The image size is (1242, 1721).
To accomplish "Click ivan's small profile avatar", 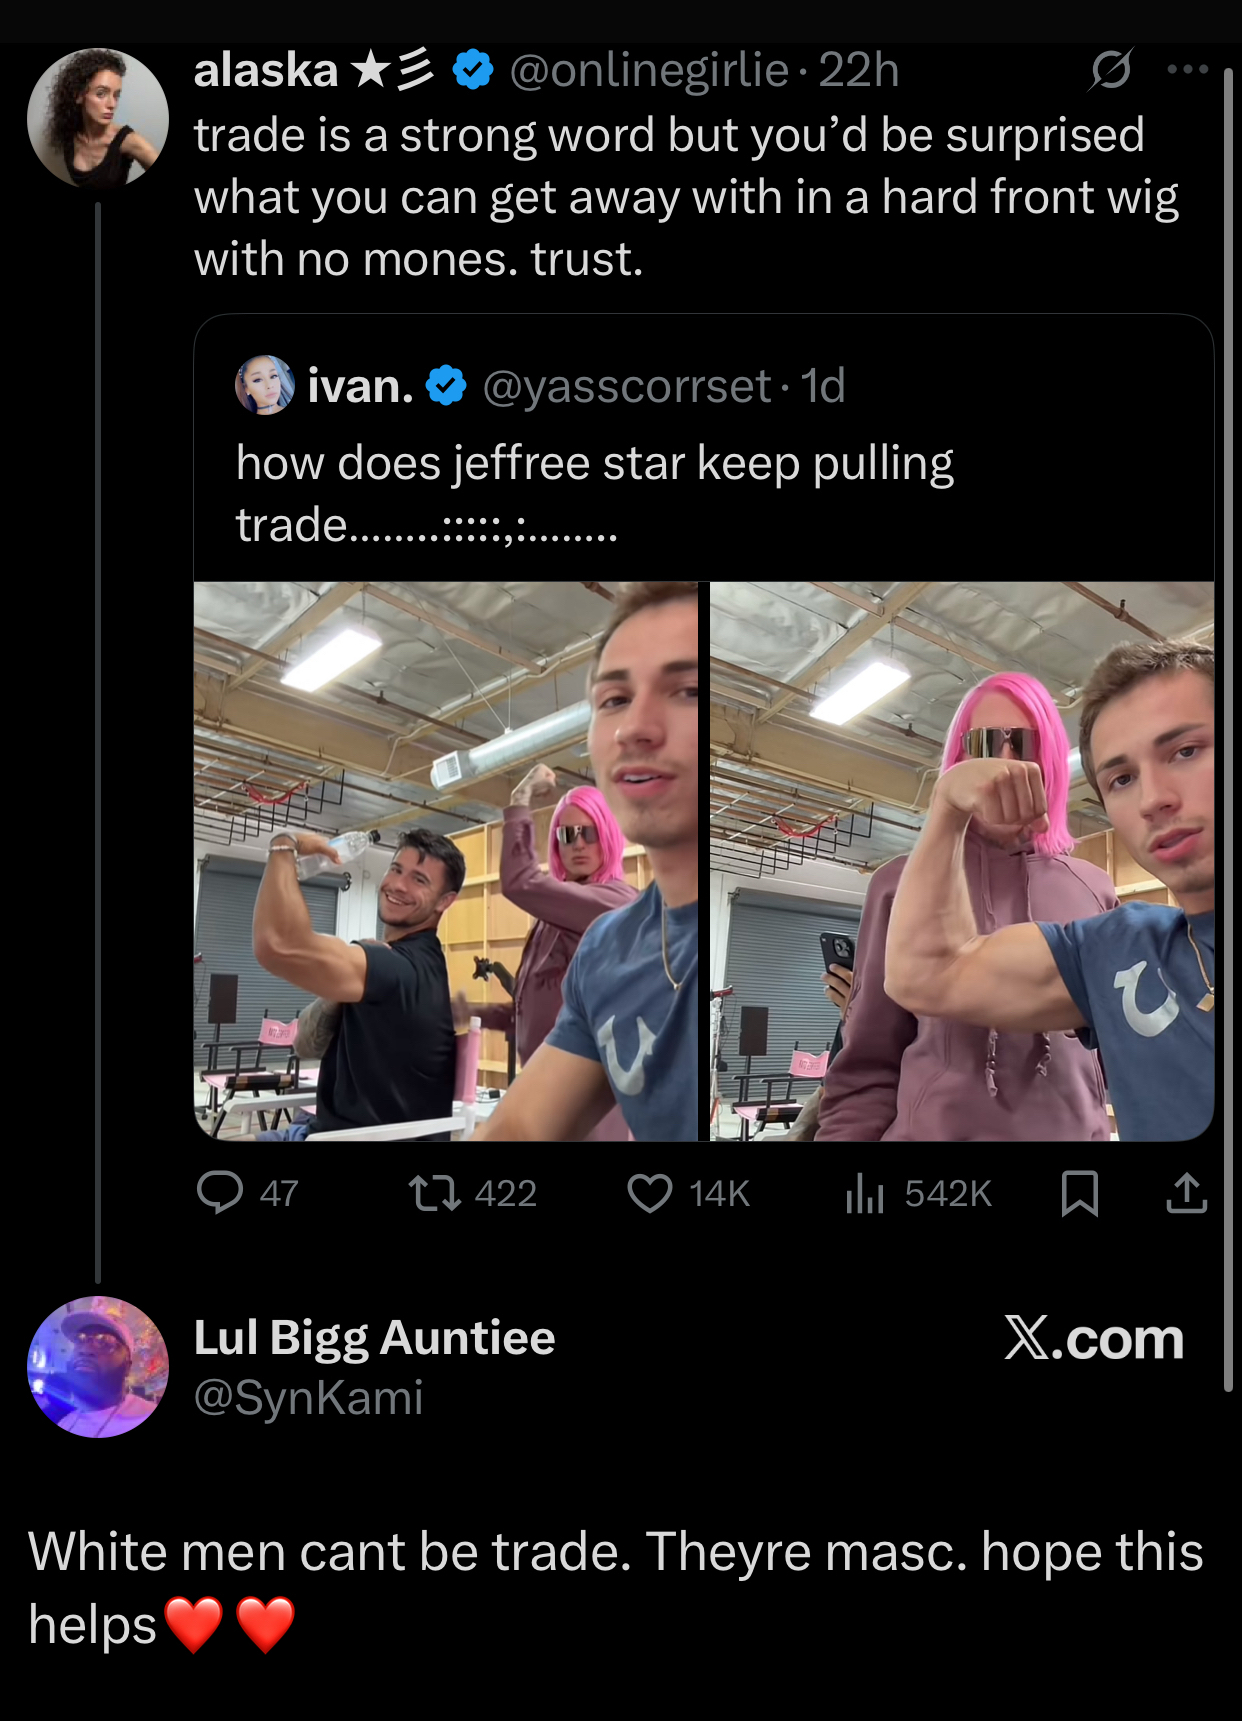I will pos(264,385).
